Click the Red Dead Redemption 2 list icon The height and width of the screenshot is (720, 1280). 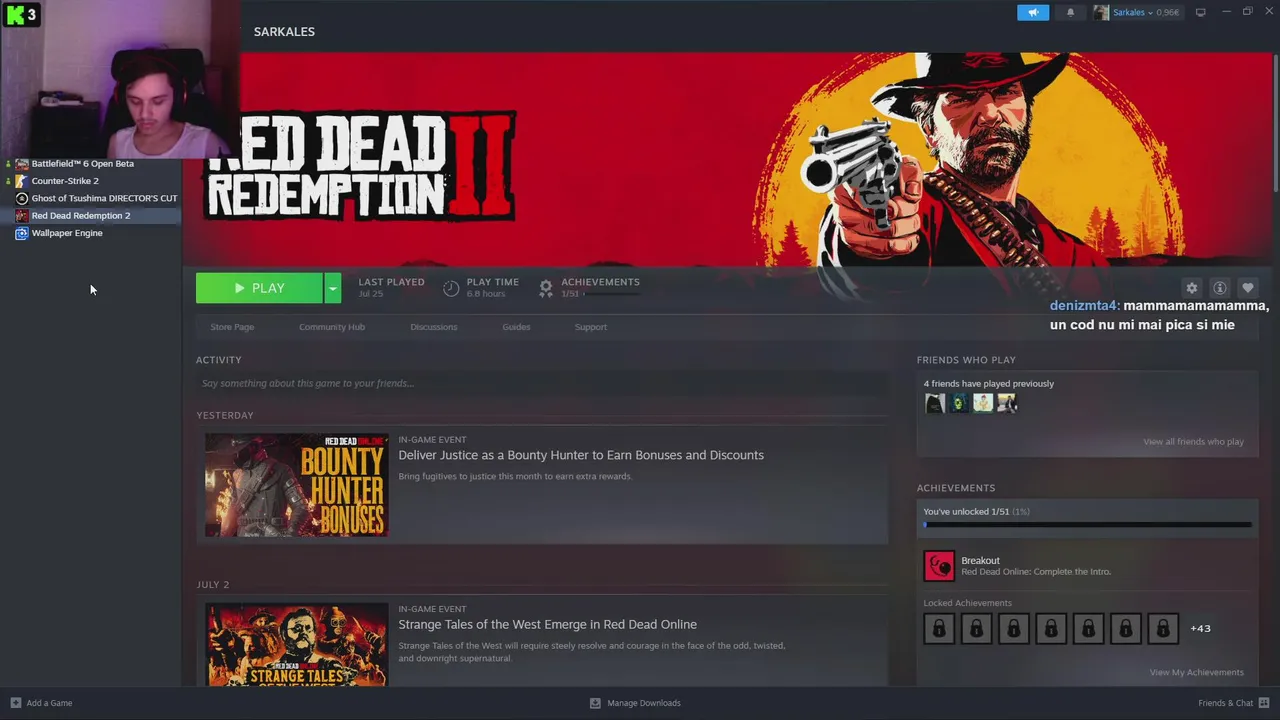[22, 215]
